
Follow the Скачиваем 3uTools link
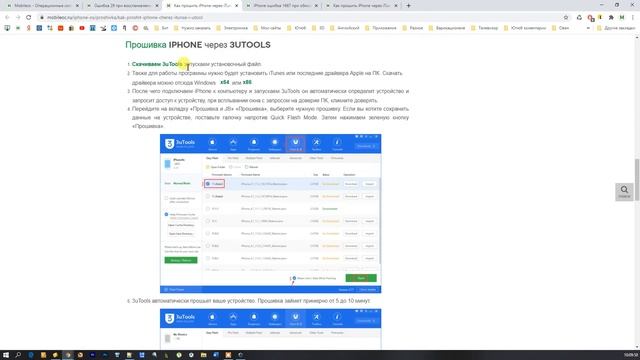[x=157, y=64]
